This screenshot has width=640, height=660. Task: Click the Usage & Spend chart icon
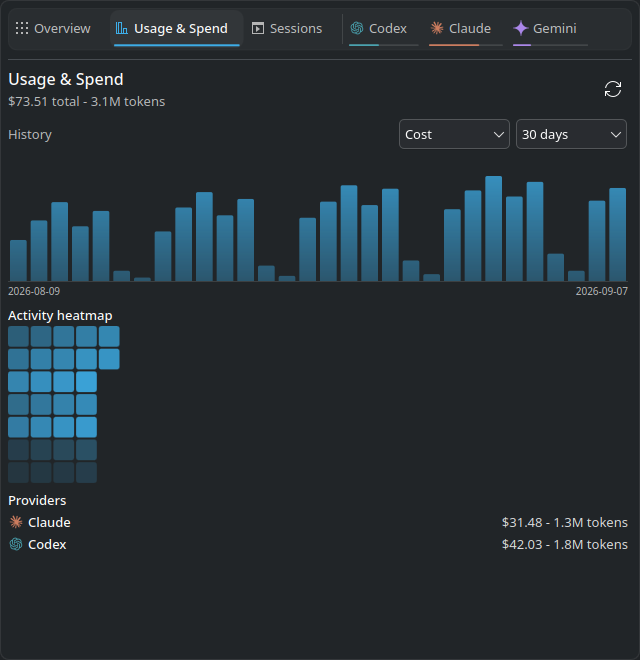coord(122,28)
